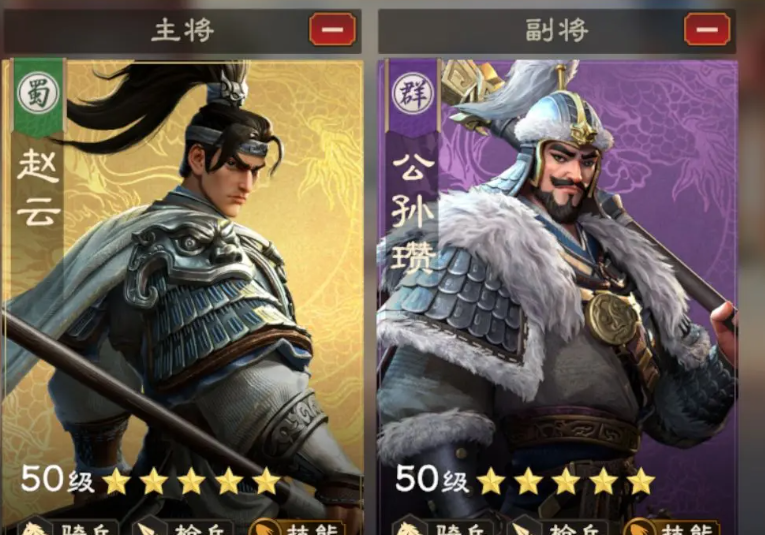Open the golden skill icon on 公孙瓒's card
This screenshot has height=535, width=765.
(x=639, y=528)
